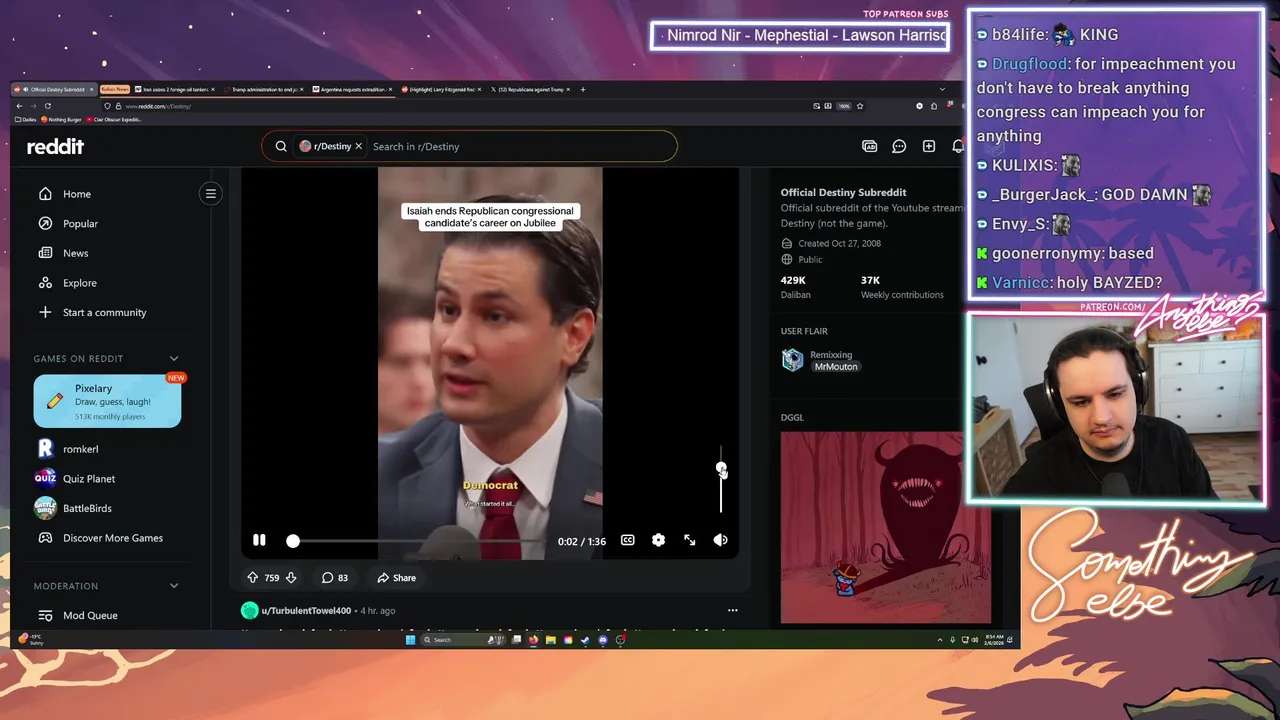Open File Explorer from the taskbar
Screen dimensions: 1280x720
click(551, 640)
